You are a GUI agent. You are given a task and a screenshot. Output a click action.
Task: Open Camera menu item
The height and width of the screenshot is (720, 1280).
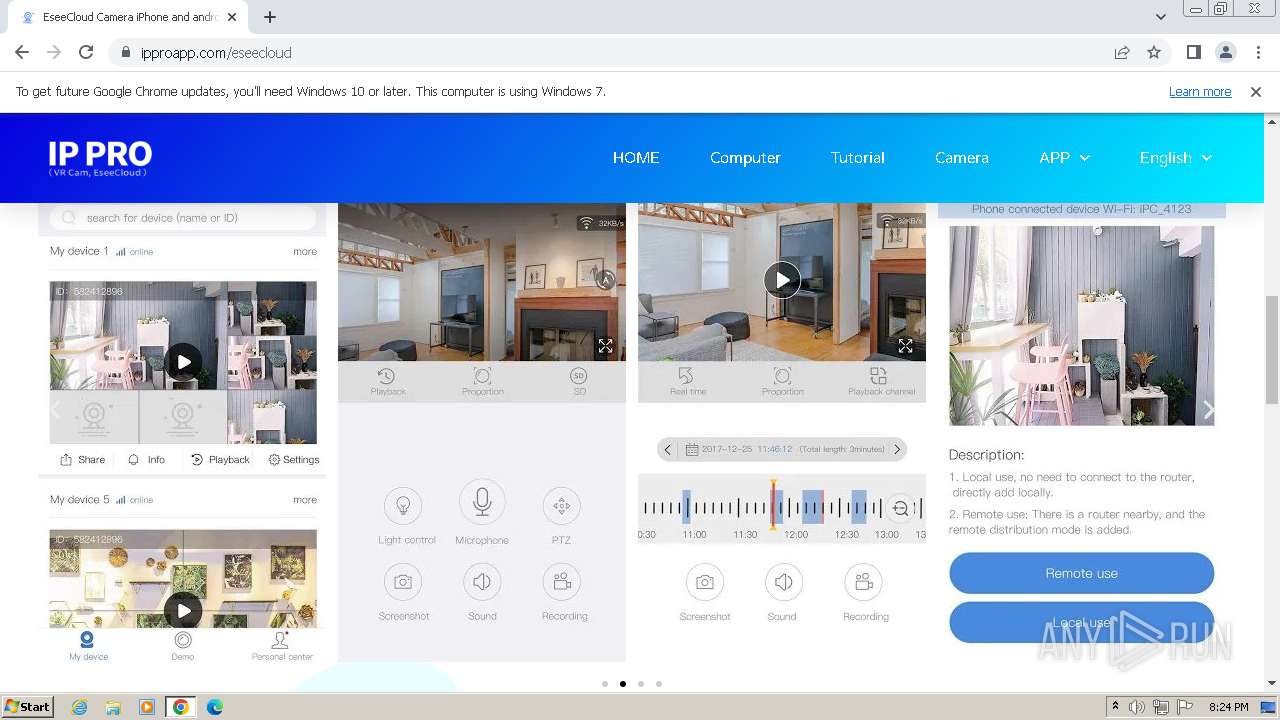(x=962, y=158)
